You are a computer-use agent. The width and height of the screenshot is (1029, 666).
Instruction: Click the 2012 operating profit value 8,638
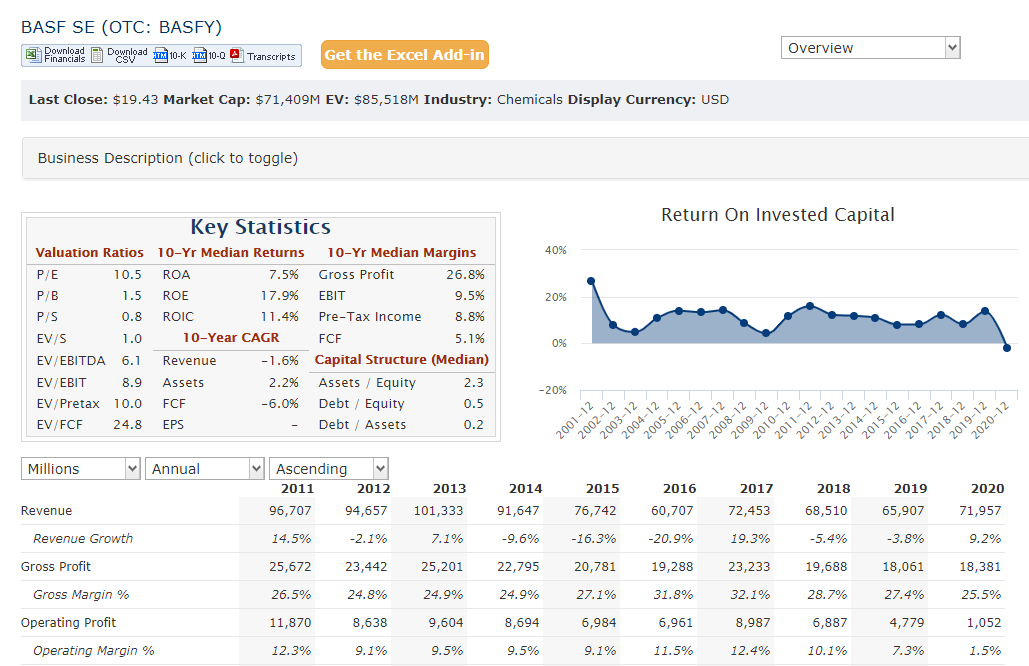coord(370,622)
